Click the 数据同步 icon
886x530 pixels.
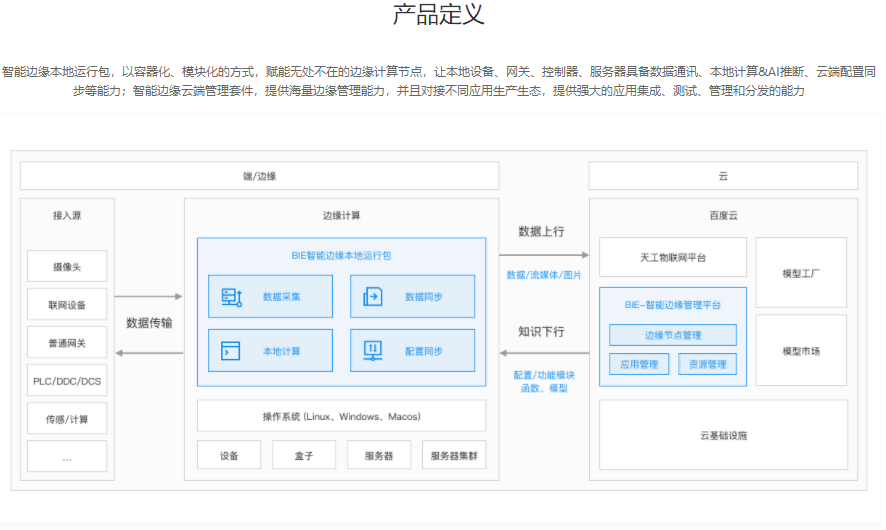pos(373,297)
